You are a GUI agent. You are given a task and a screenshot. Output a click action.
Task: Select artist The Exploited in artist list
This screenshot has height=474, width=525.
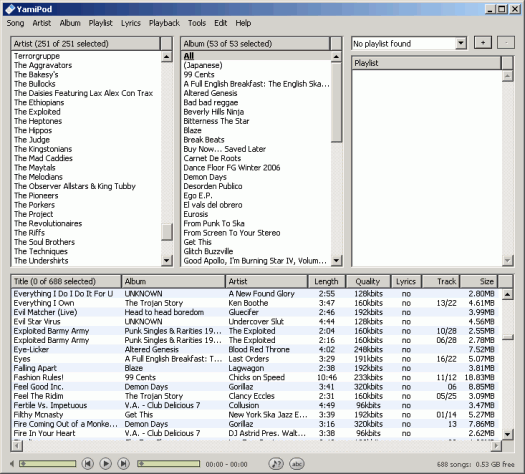click(x=86, y=112)
